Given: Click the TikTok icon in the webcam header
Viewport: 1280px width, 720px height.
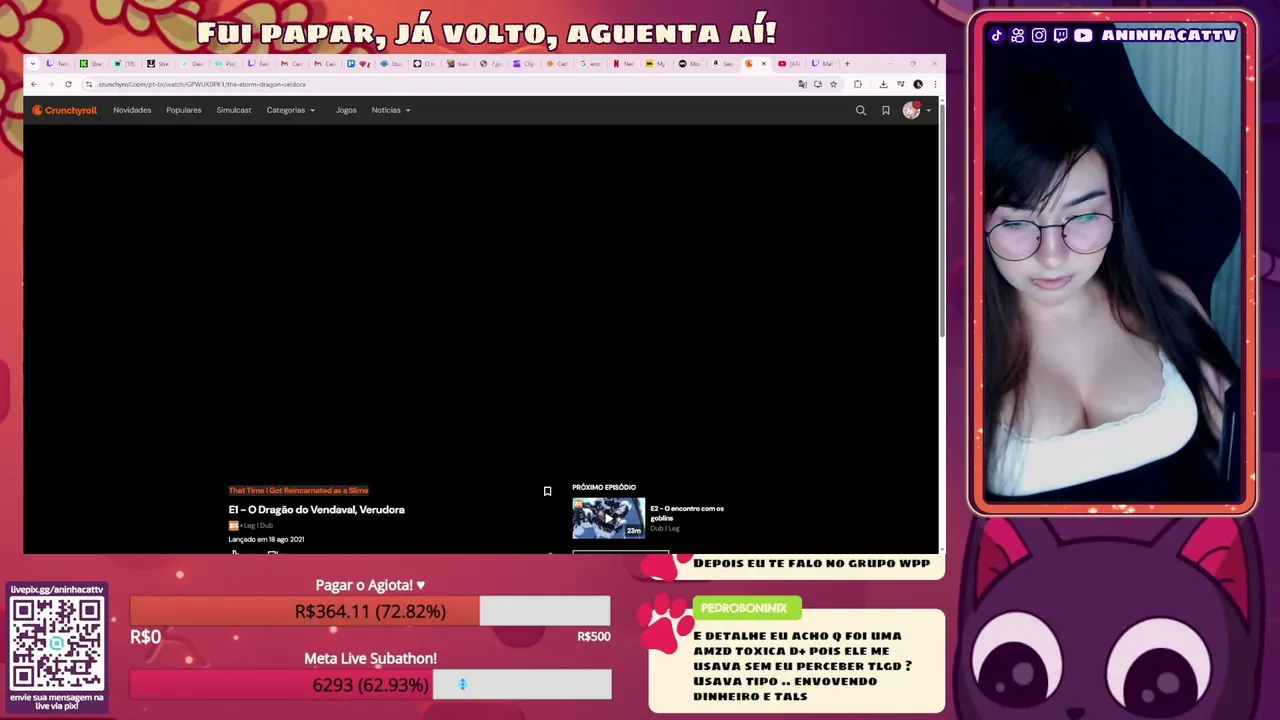Looking at the screenshot, I should 996,35.
